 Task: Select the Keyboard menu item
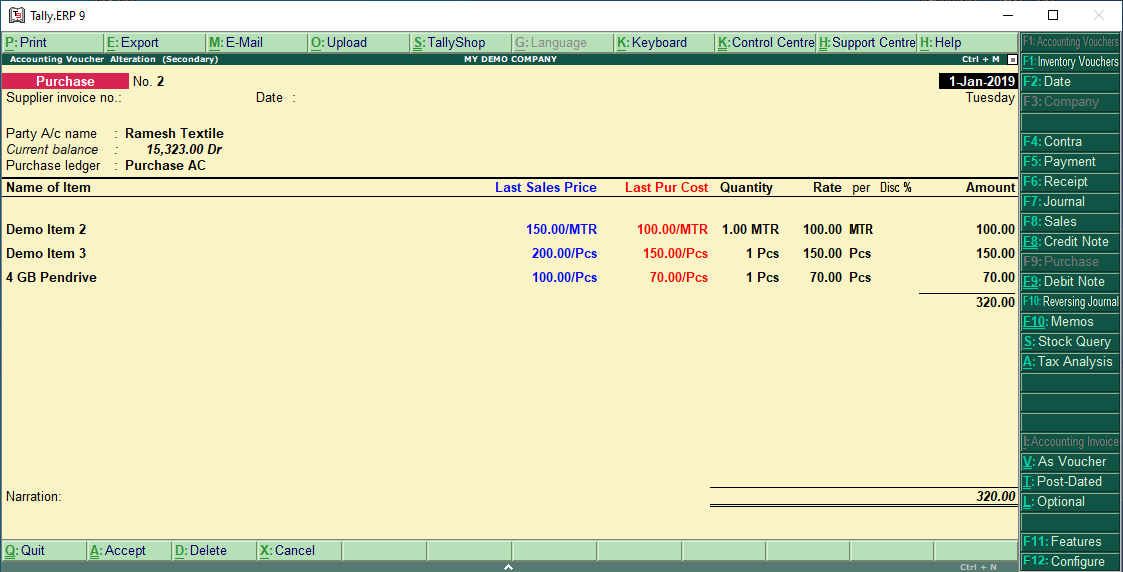tap(664, 43)
